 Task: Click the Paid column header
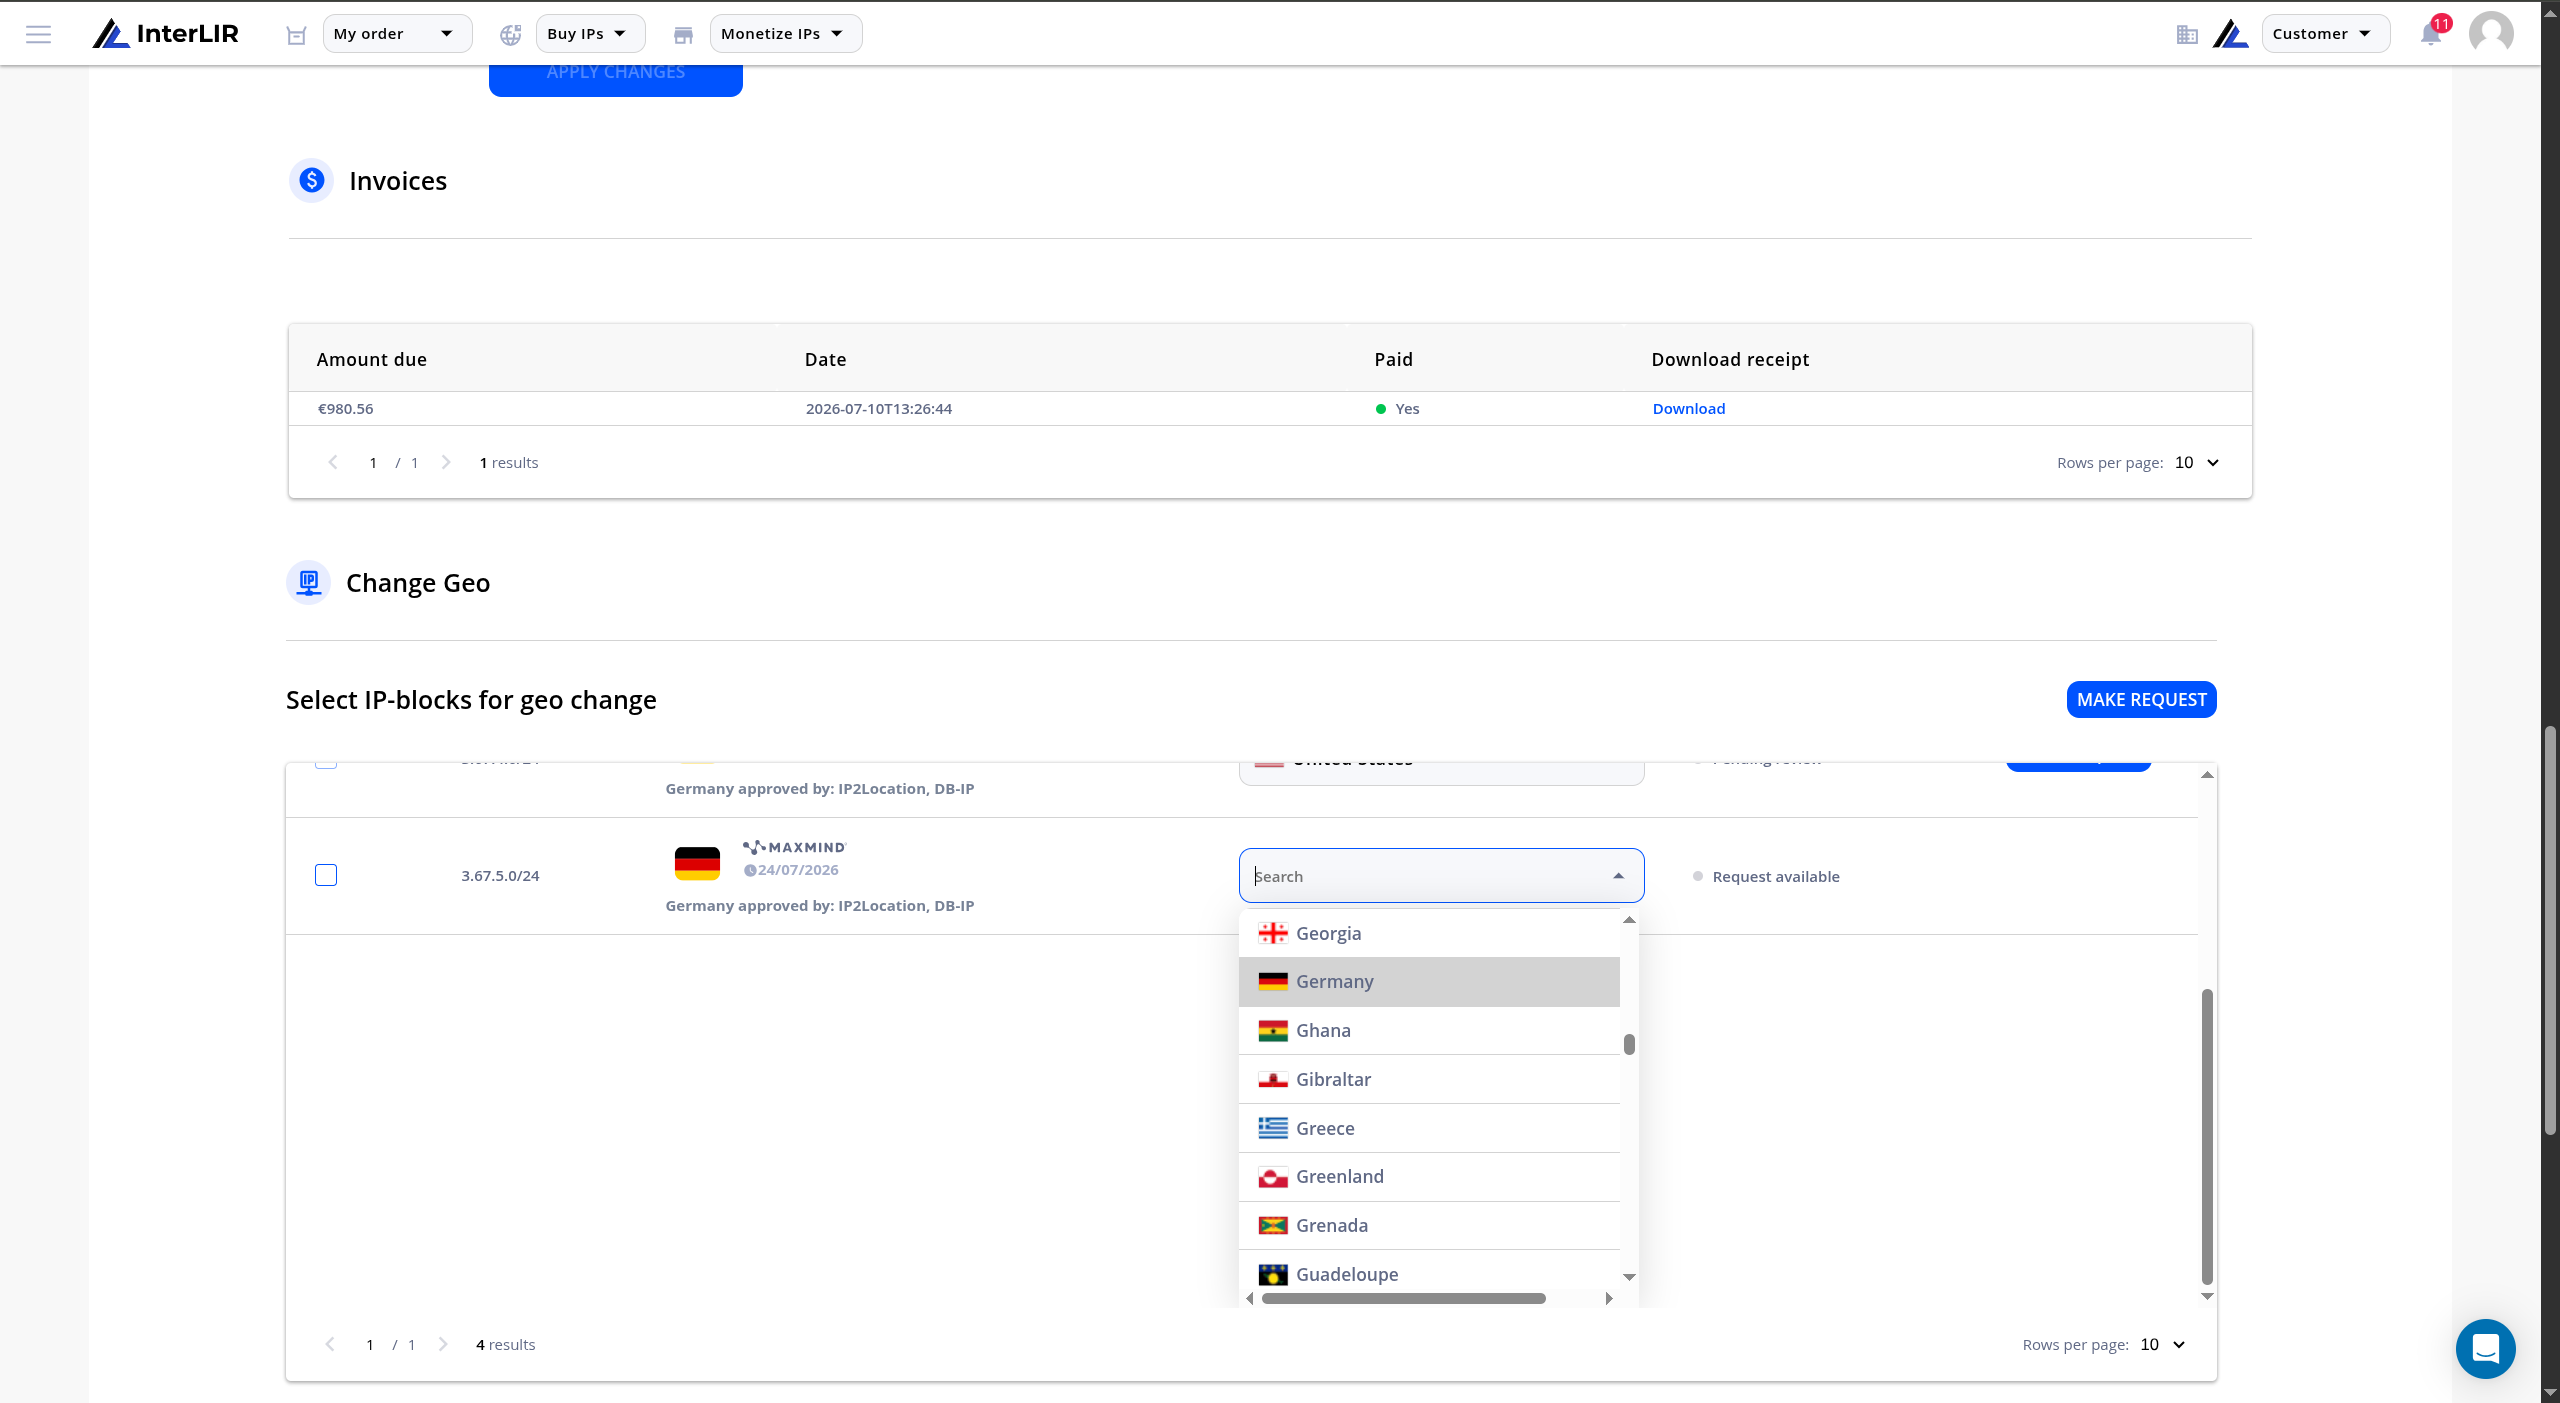(x=1393, y=359)
